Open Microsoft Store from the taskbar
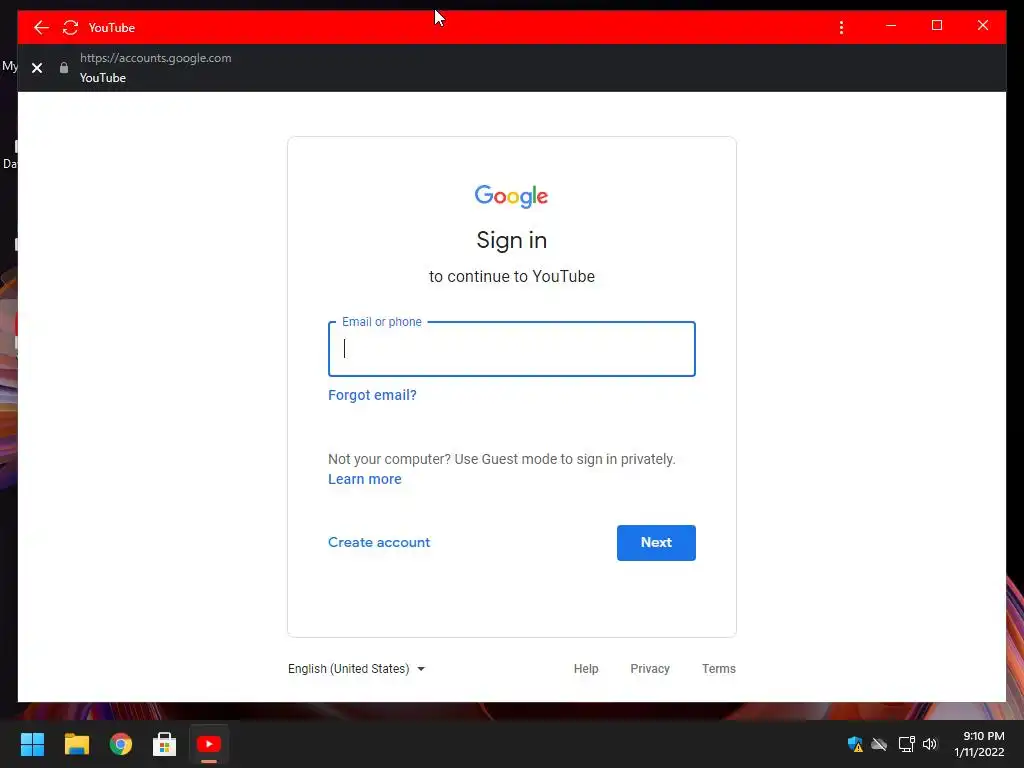1024x768 pixels. (x=165, y=744)
